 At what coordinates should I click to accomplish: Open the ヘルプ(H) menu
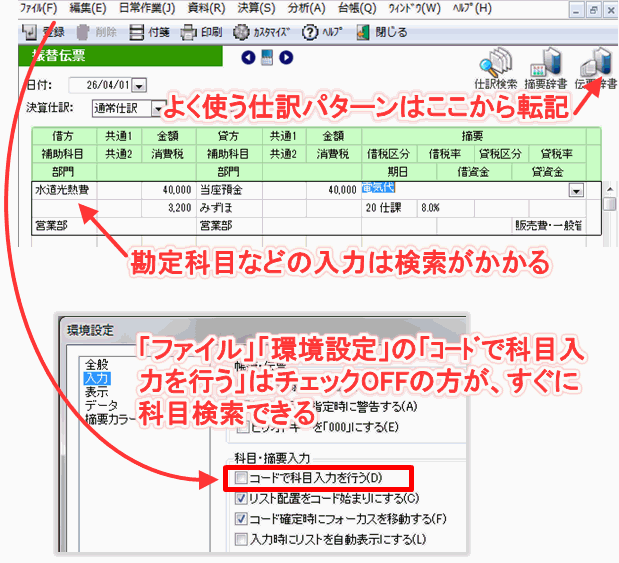(x=472, y=8)
